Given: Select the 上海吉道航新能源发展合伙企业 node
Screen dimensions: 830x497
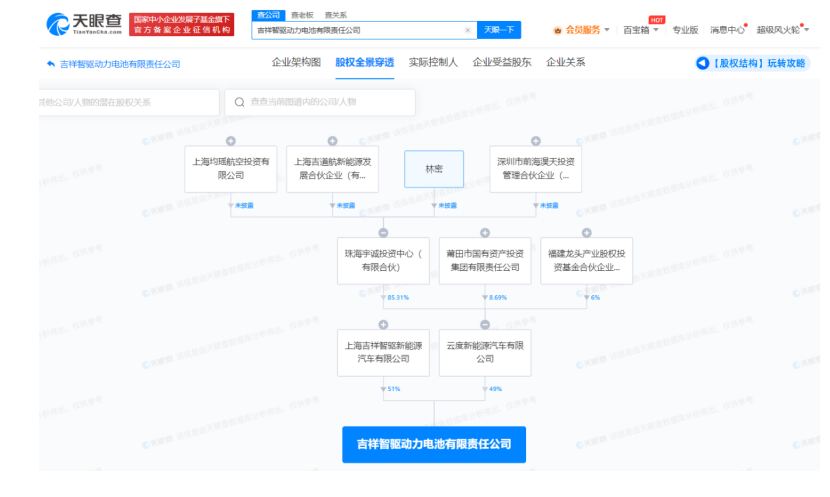Looking at the screenshot, I should pos(332,169).
